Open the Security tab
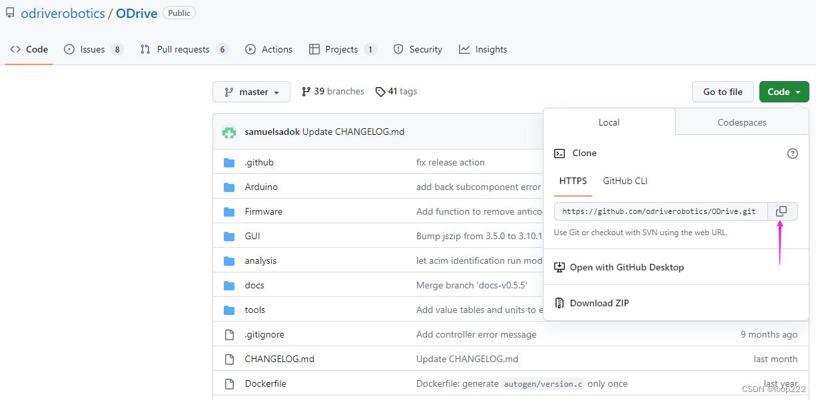 418,49
